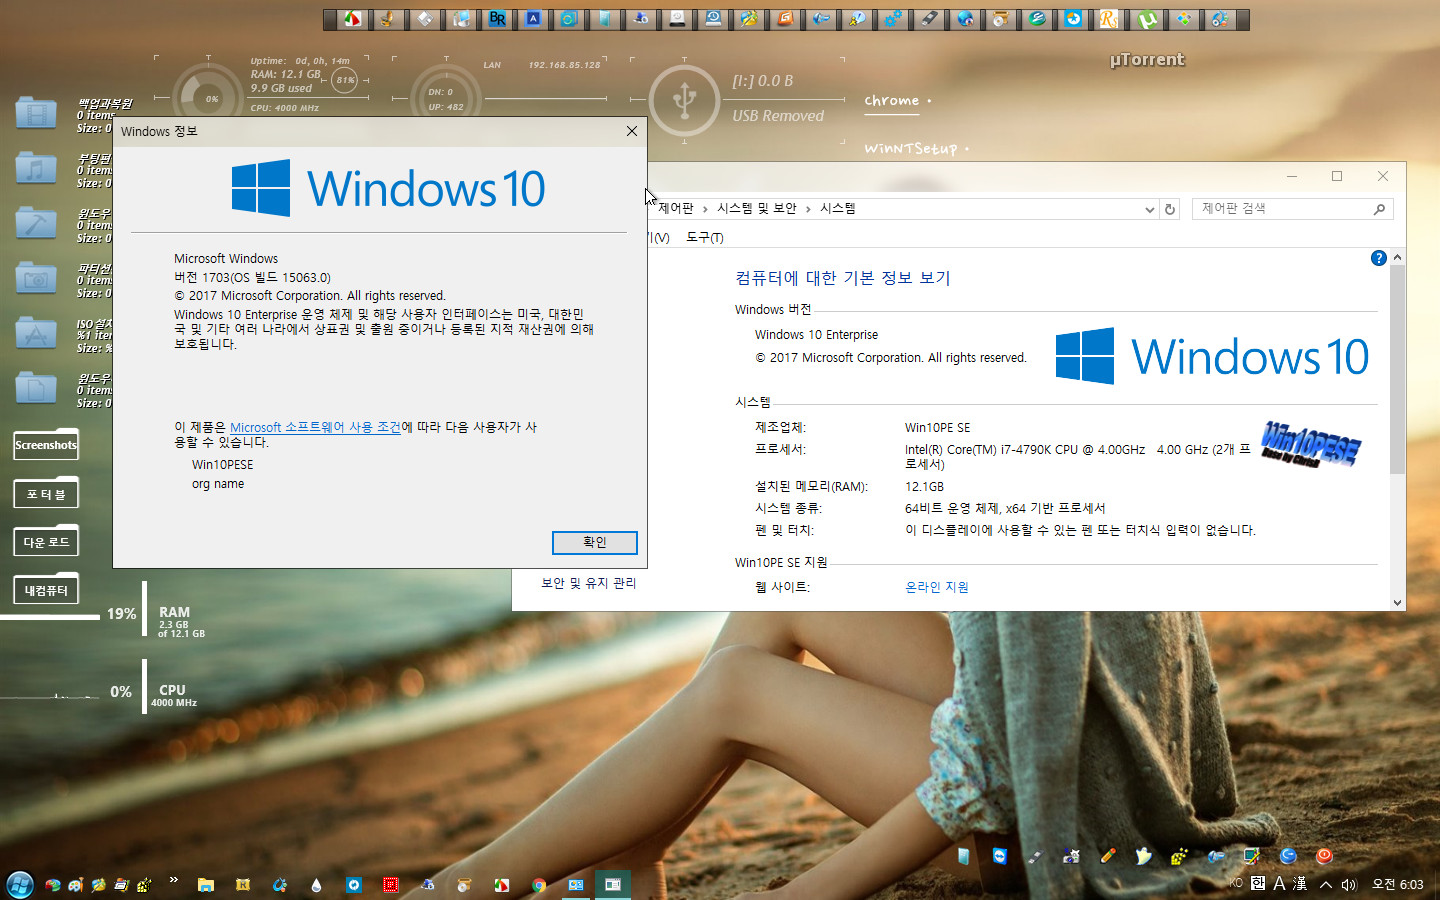Click the scroll-down arrow in System window
Viewport: 1440px width, 900px height.
point(1397,602)
